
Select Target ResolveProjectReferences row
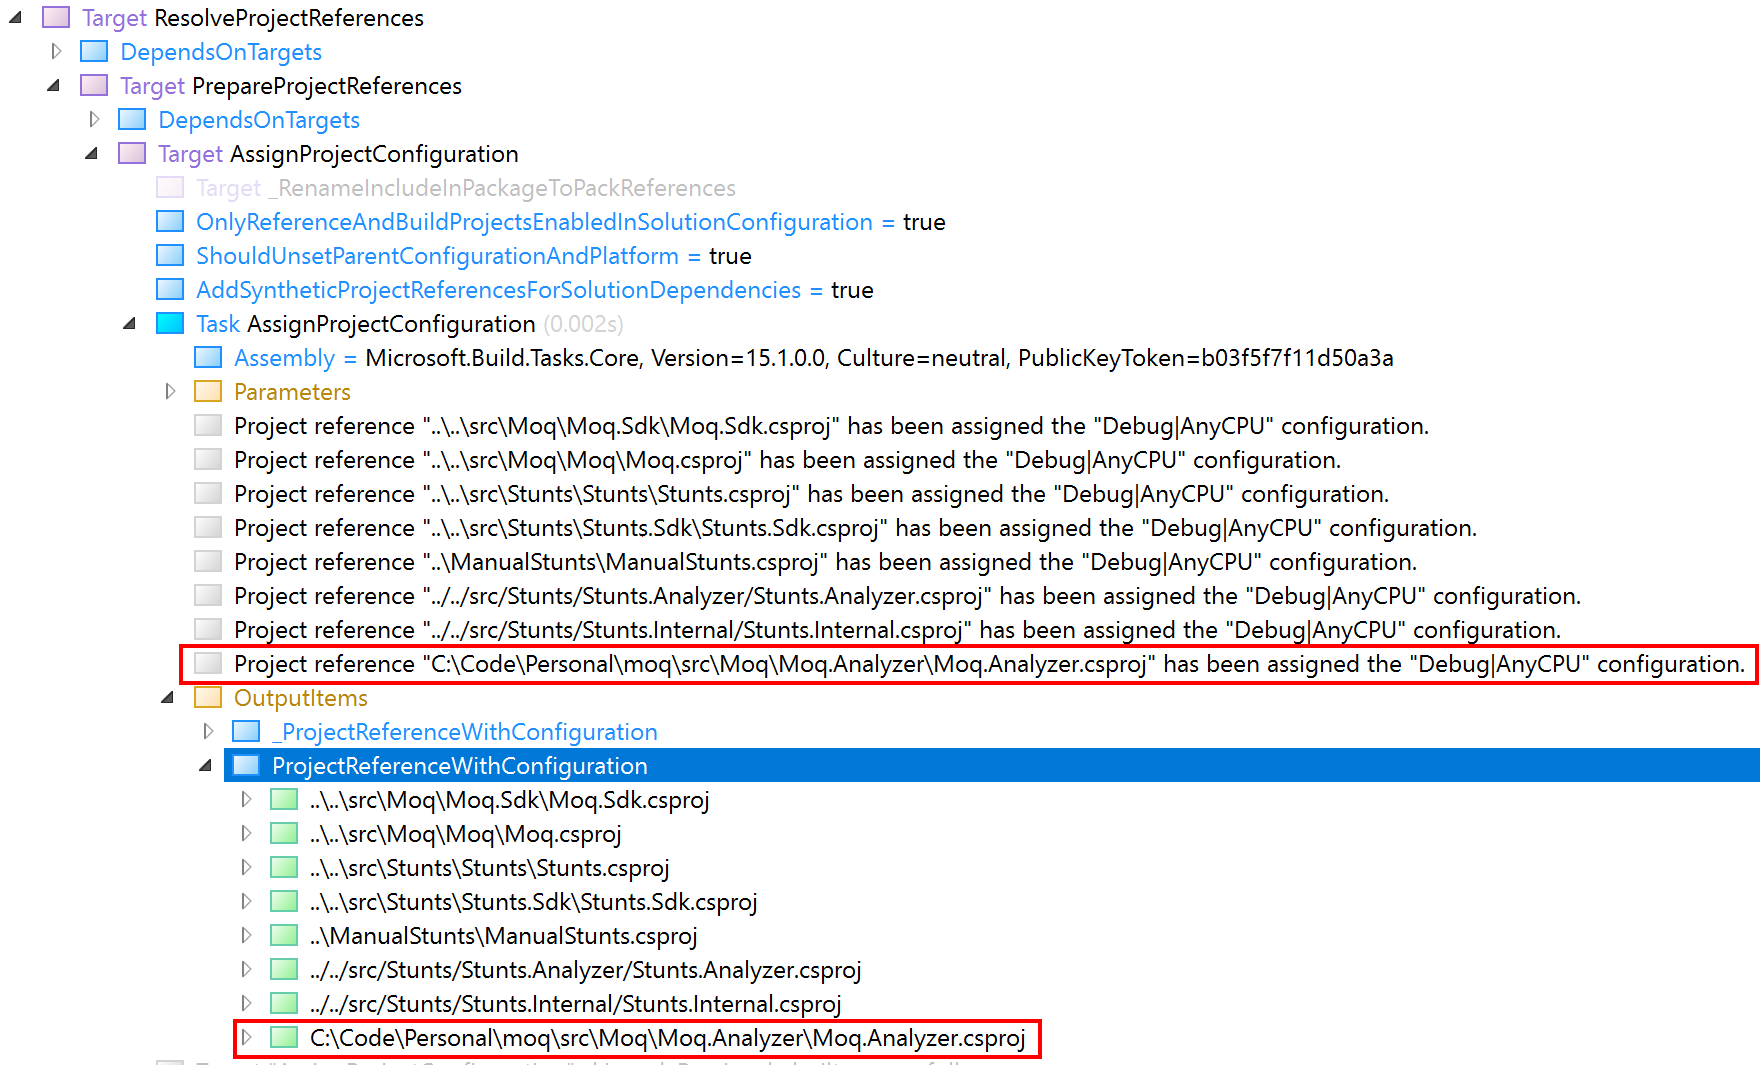[253, 18]
